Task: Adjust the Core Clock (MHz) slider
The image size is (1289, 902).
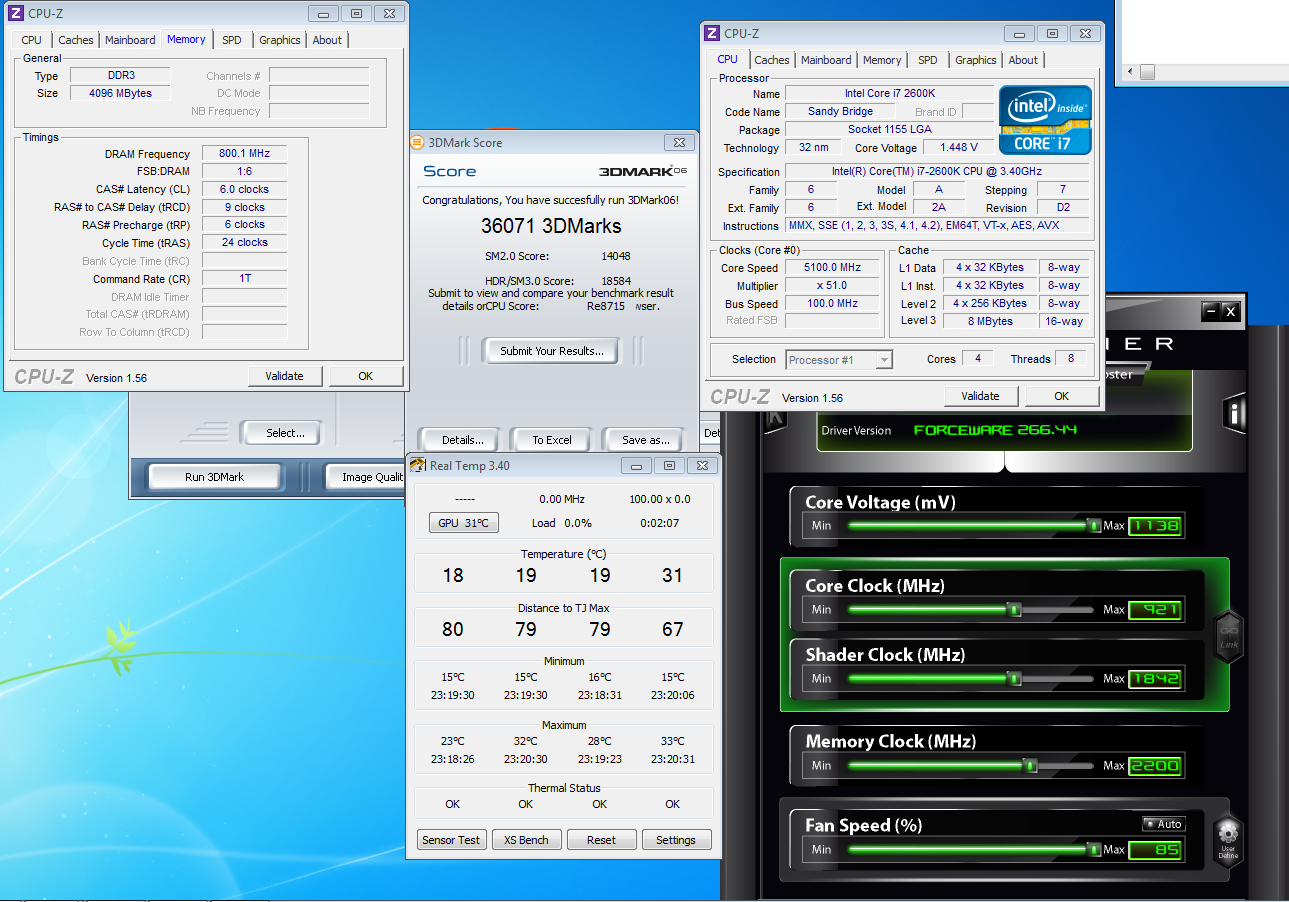Action: tap(1014, 609)
